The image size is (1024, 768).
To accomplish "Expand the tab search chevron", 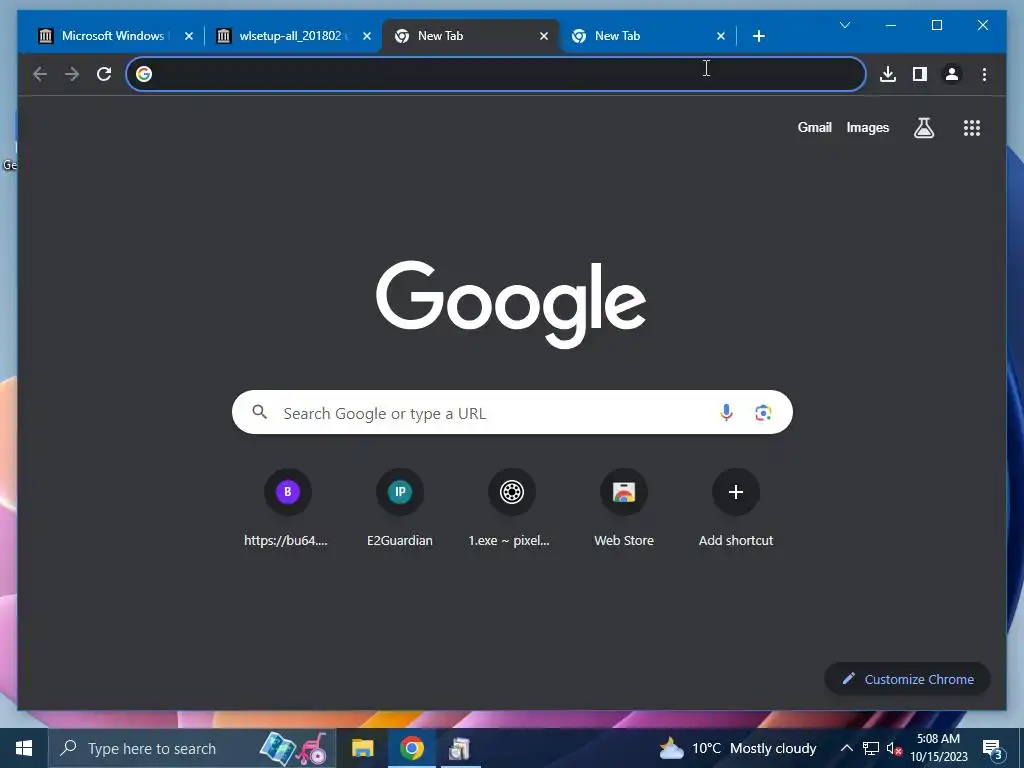I will coord(844,25).
